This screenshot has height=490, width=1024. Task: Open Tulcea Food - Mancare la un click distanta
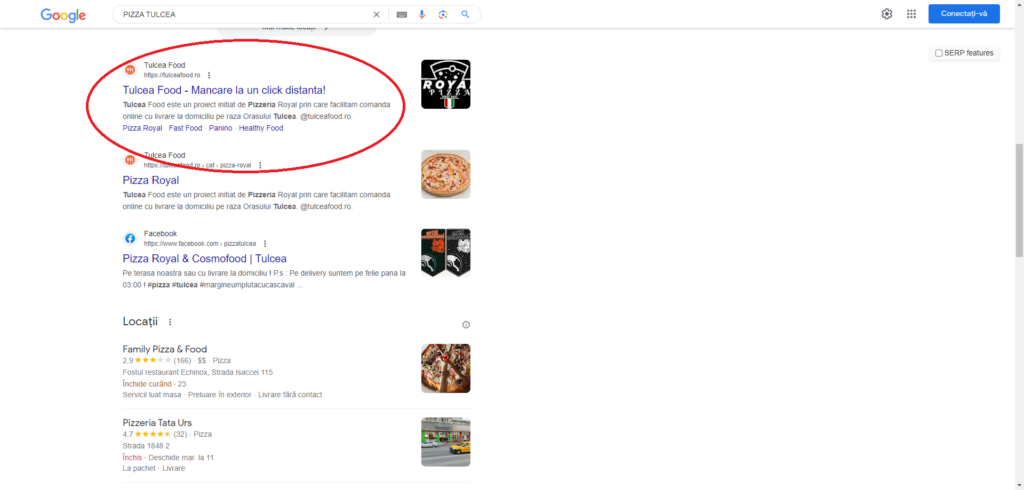pyautogui.click(x=224, y=90)
